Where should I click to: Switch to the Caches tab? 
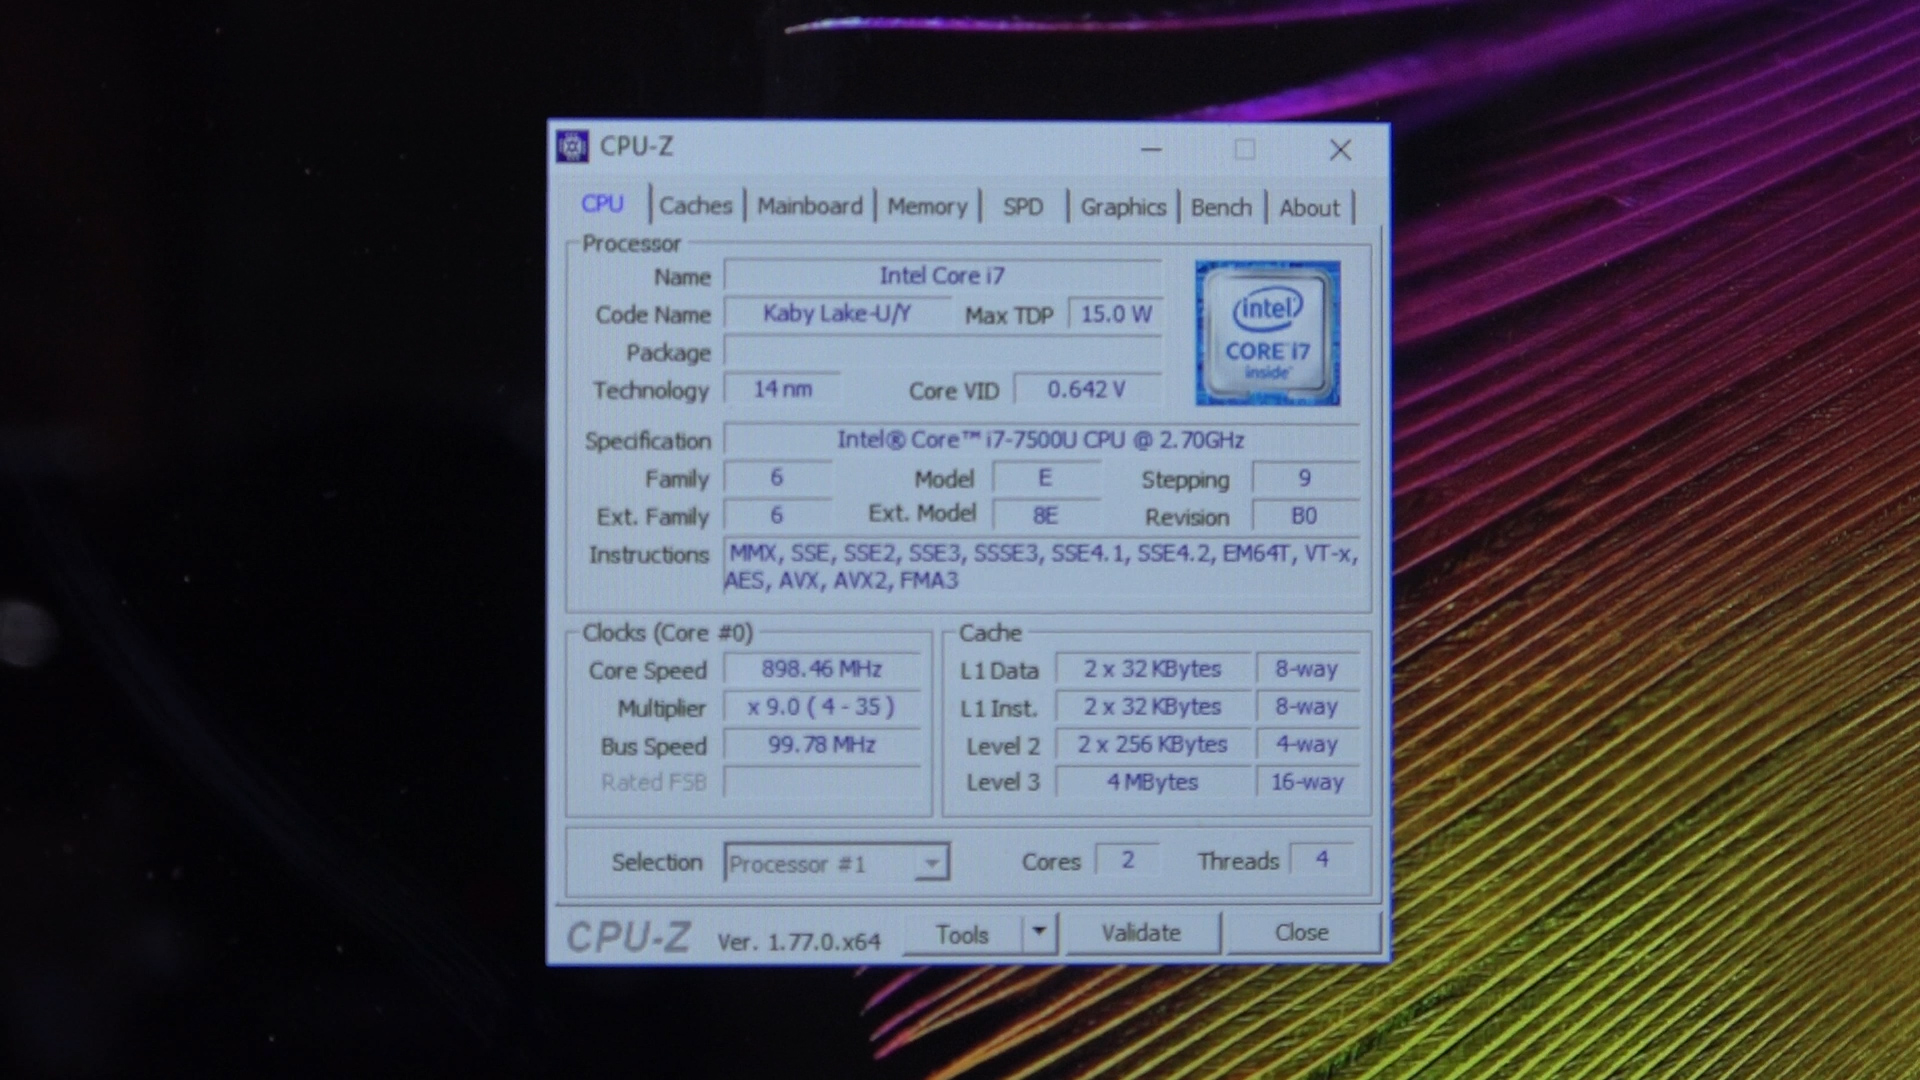point(696,206)
